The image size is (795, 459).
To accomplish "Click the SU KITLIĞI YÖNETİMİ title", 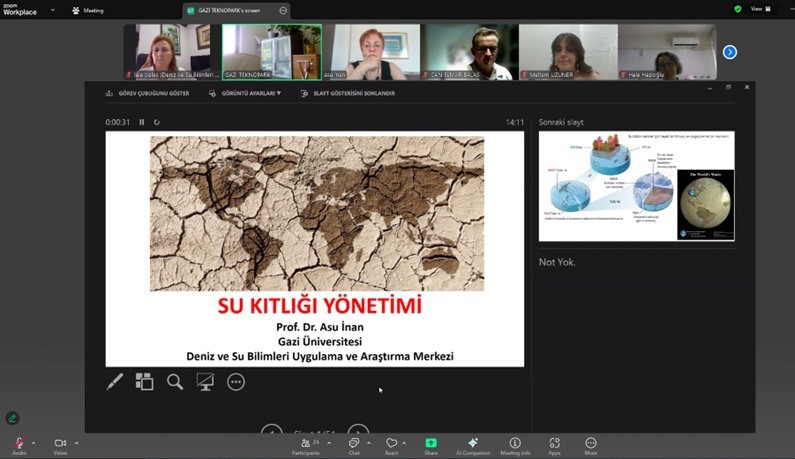I will click(319, 306).
